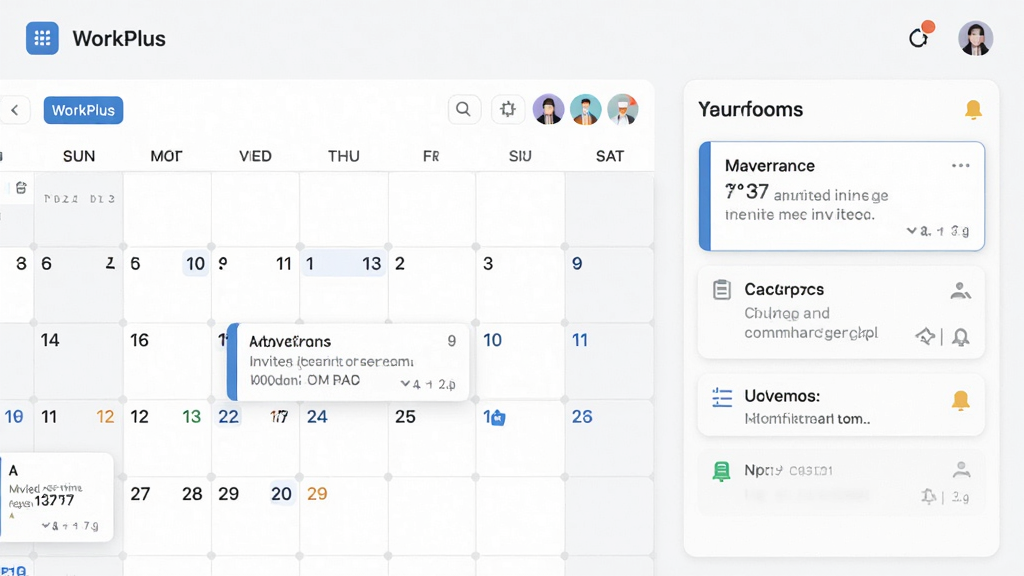Click the pin icon on CacGrpcs card

925,336
